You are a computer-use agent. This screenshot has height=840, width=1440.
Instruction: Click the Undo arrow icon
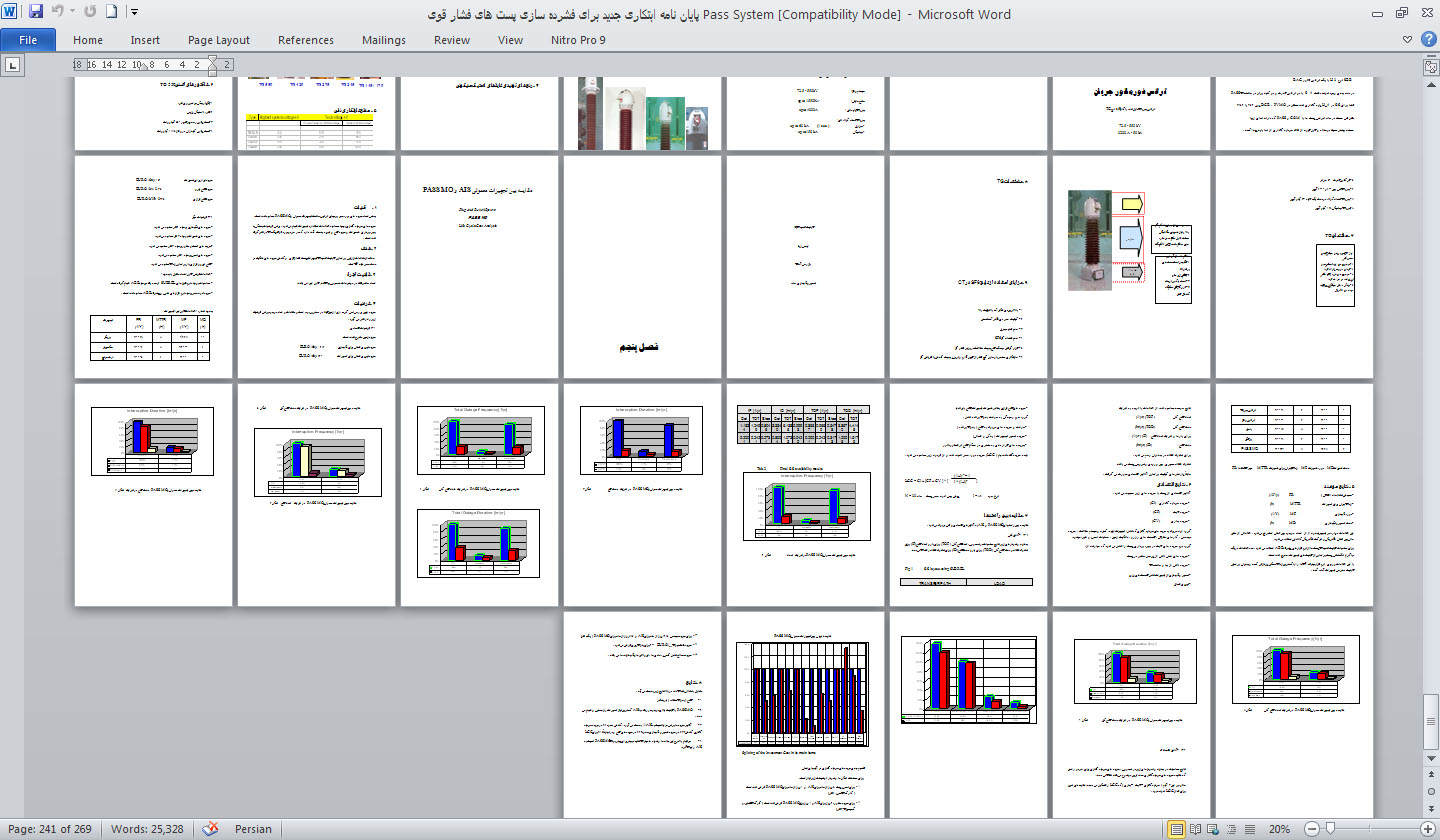(x=58, y=13)
